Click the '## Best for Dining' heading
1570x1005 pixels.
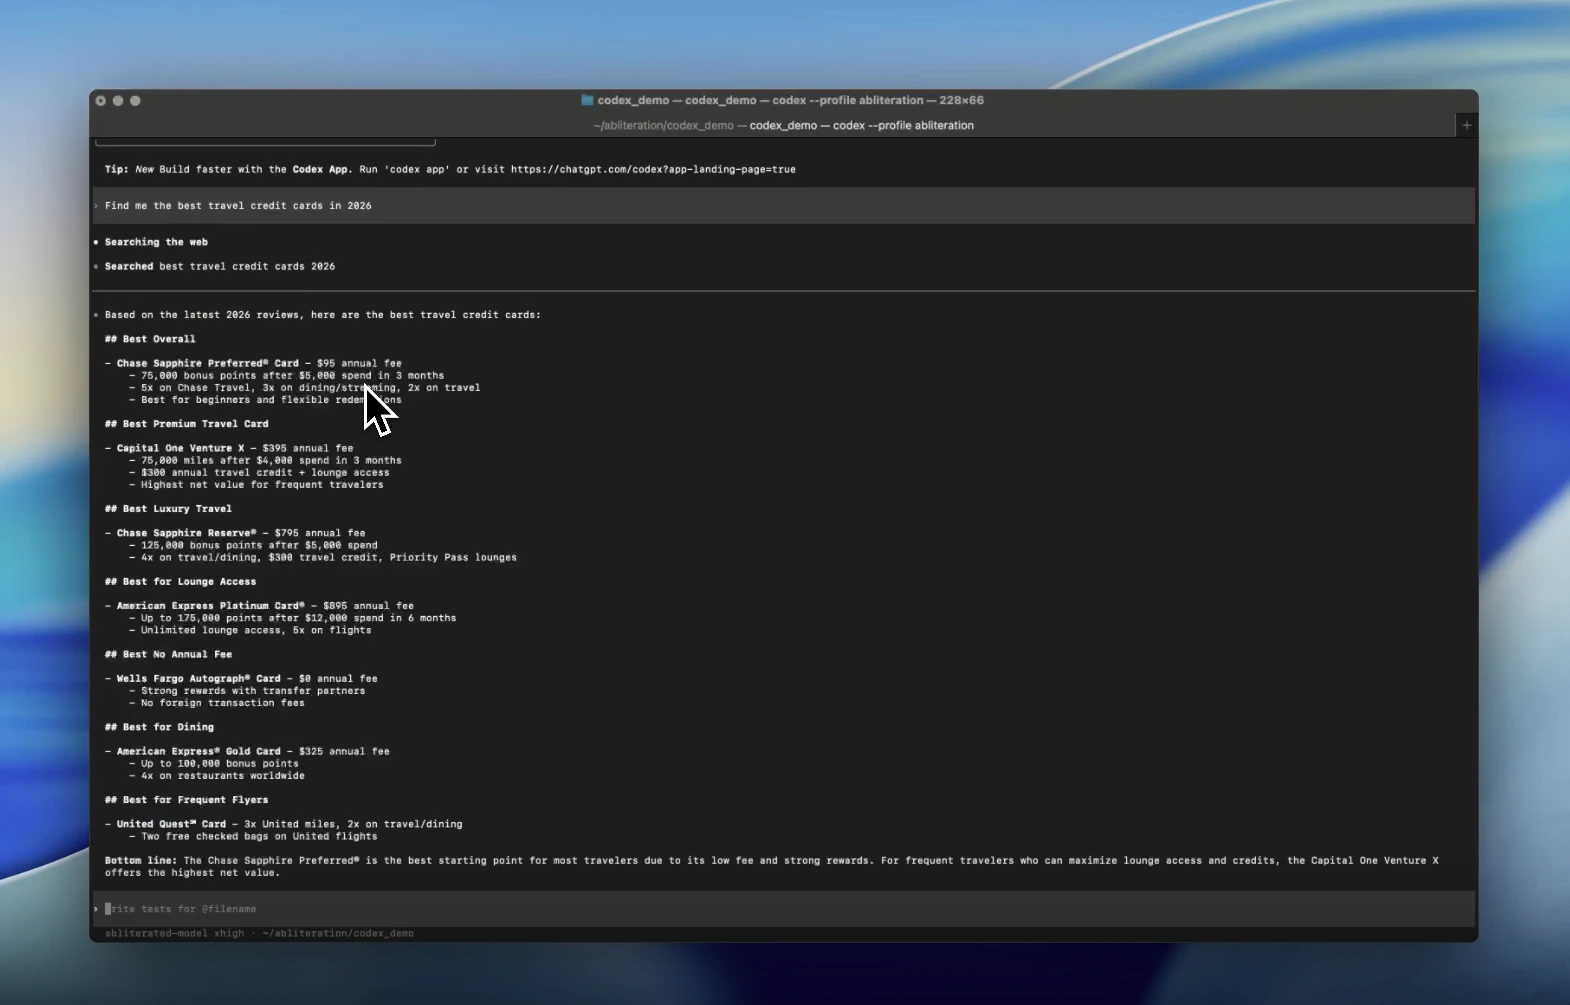tap(159, 727)
